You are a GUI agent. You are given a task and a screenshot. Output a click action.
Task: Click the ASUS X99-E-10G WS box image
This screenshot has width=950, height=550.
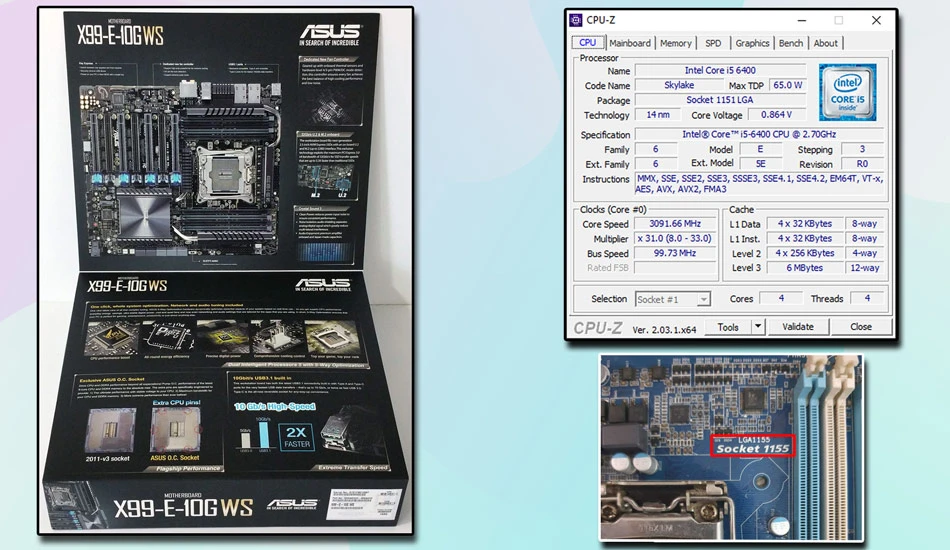point(225,271)
